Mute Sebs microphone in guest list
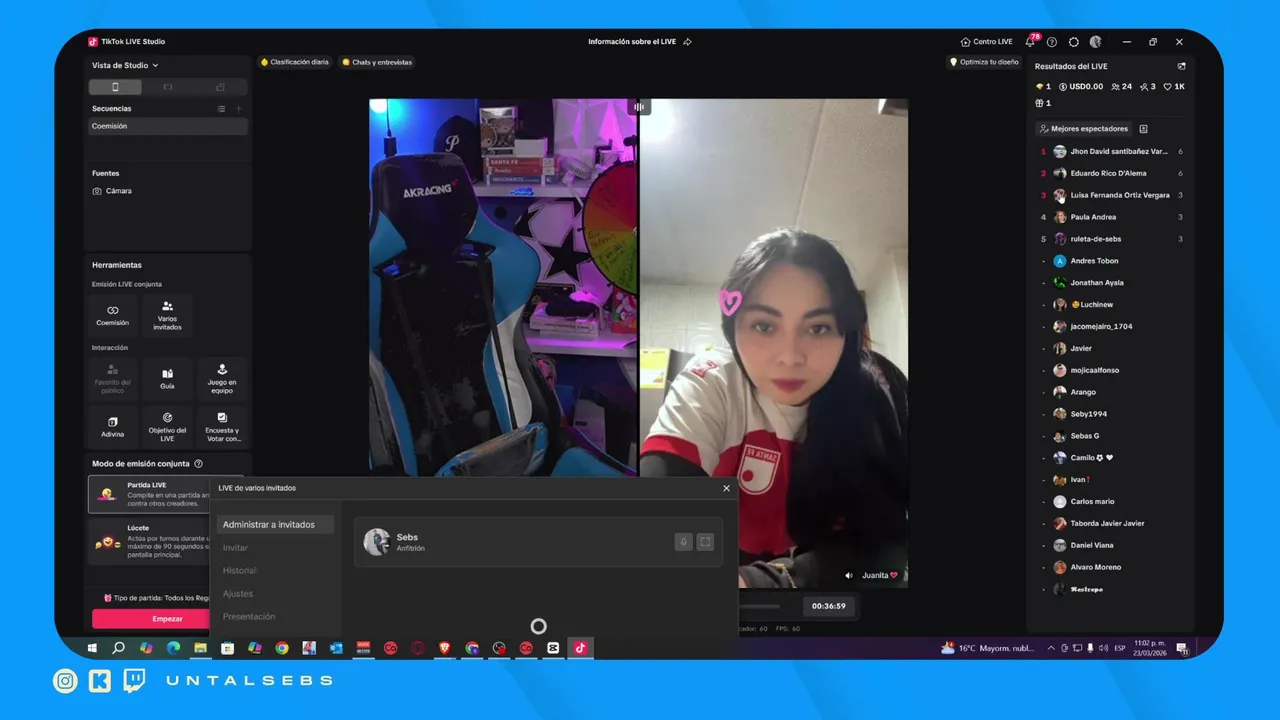The width and height of the screenshot is (1280, 720). [684, 542]
